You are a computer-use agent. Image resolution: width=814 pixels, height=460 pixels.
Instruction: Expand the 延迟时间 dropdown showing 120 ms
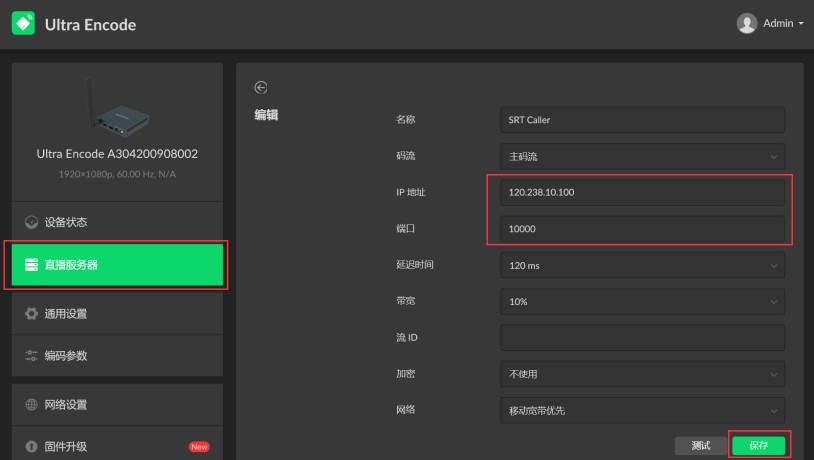point(641,265)
